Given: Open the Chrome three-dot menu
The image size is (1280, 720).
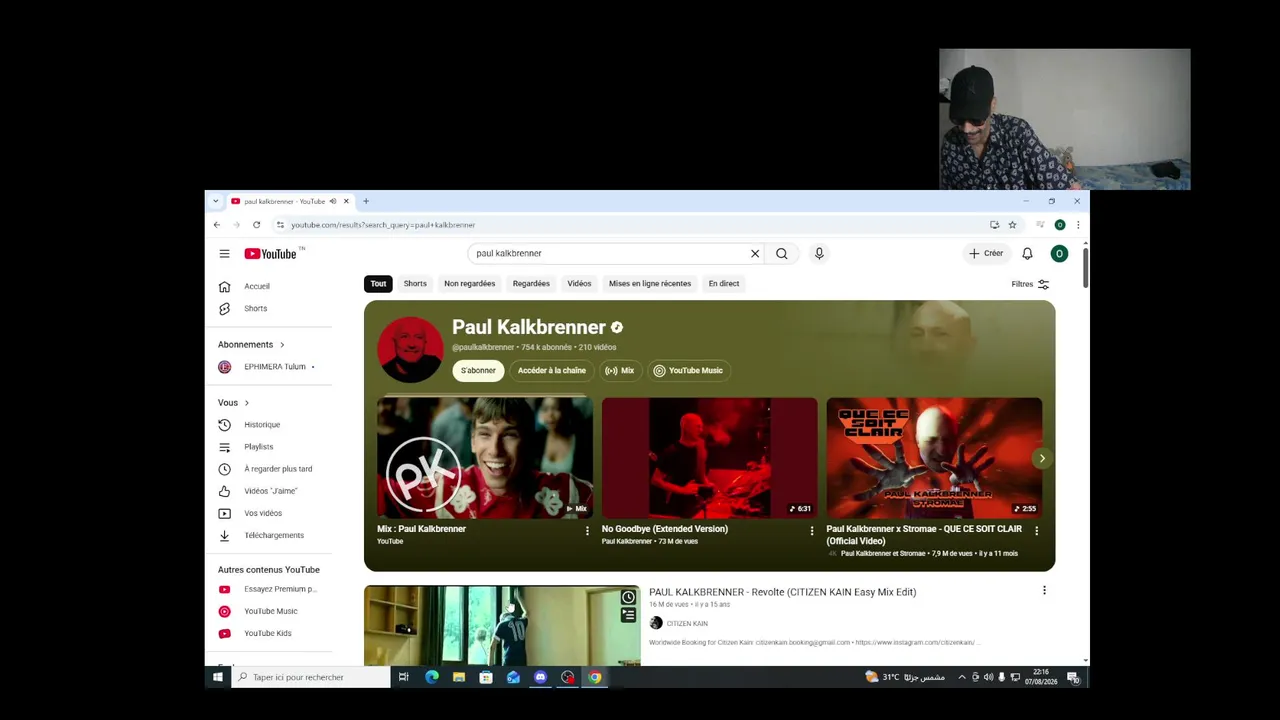Looking at the screenshot, I should click(x=1077, y=225).
